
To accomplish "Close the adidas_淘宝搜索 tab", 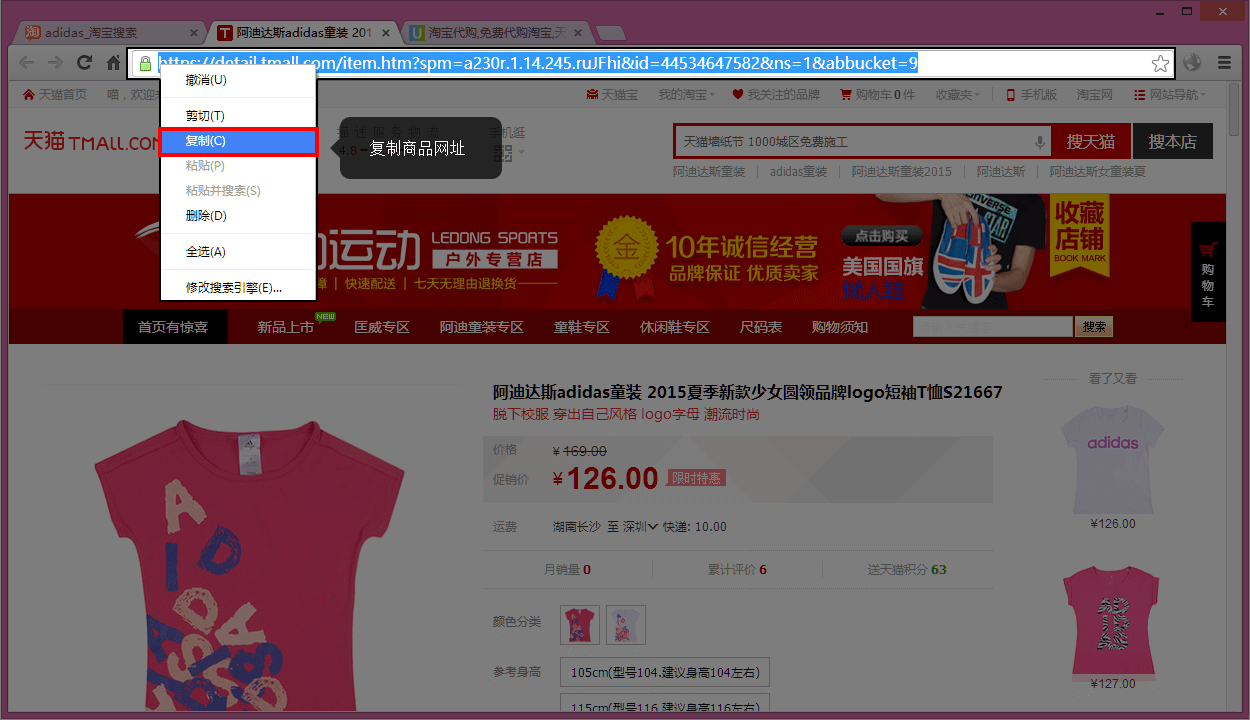I will [x=194, y=33].
